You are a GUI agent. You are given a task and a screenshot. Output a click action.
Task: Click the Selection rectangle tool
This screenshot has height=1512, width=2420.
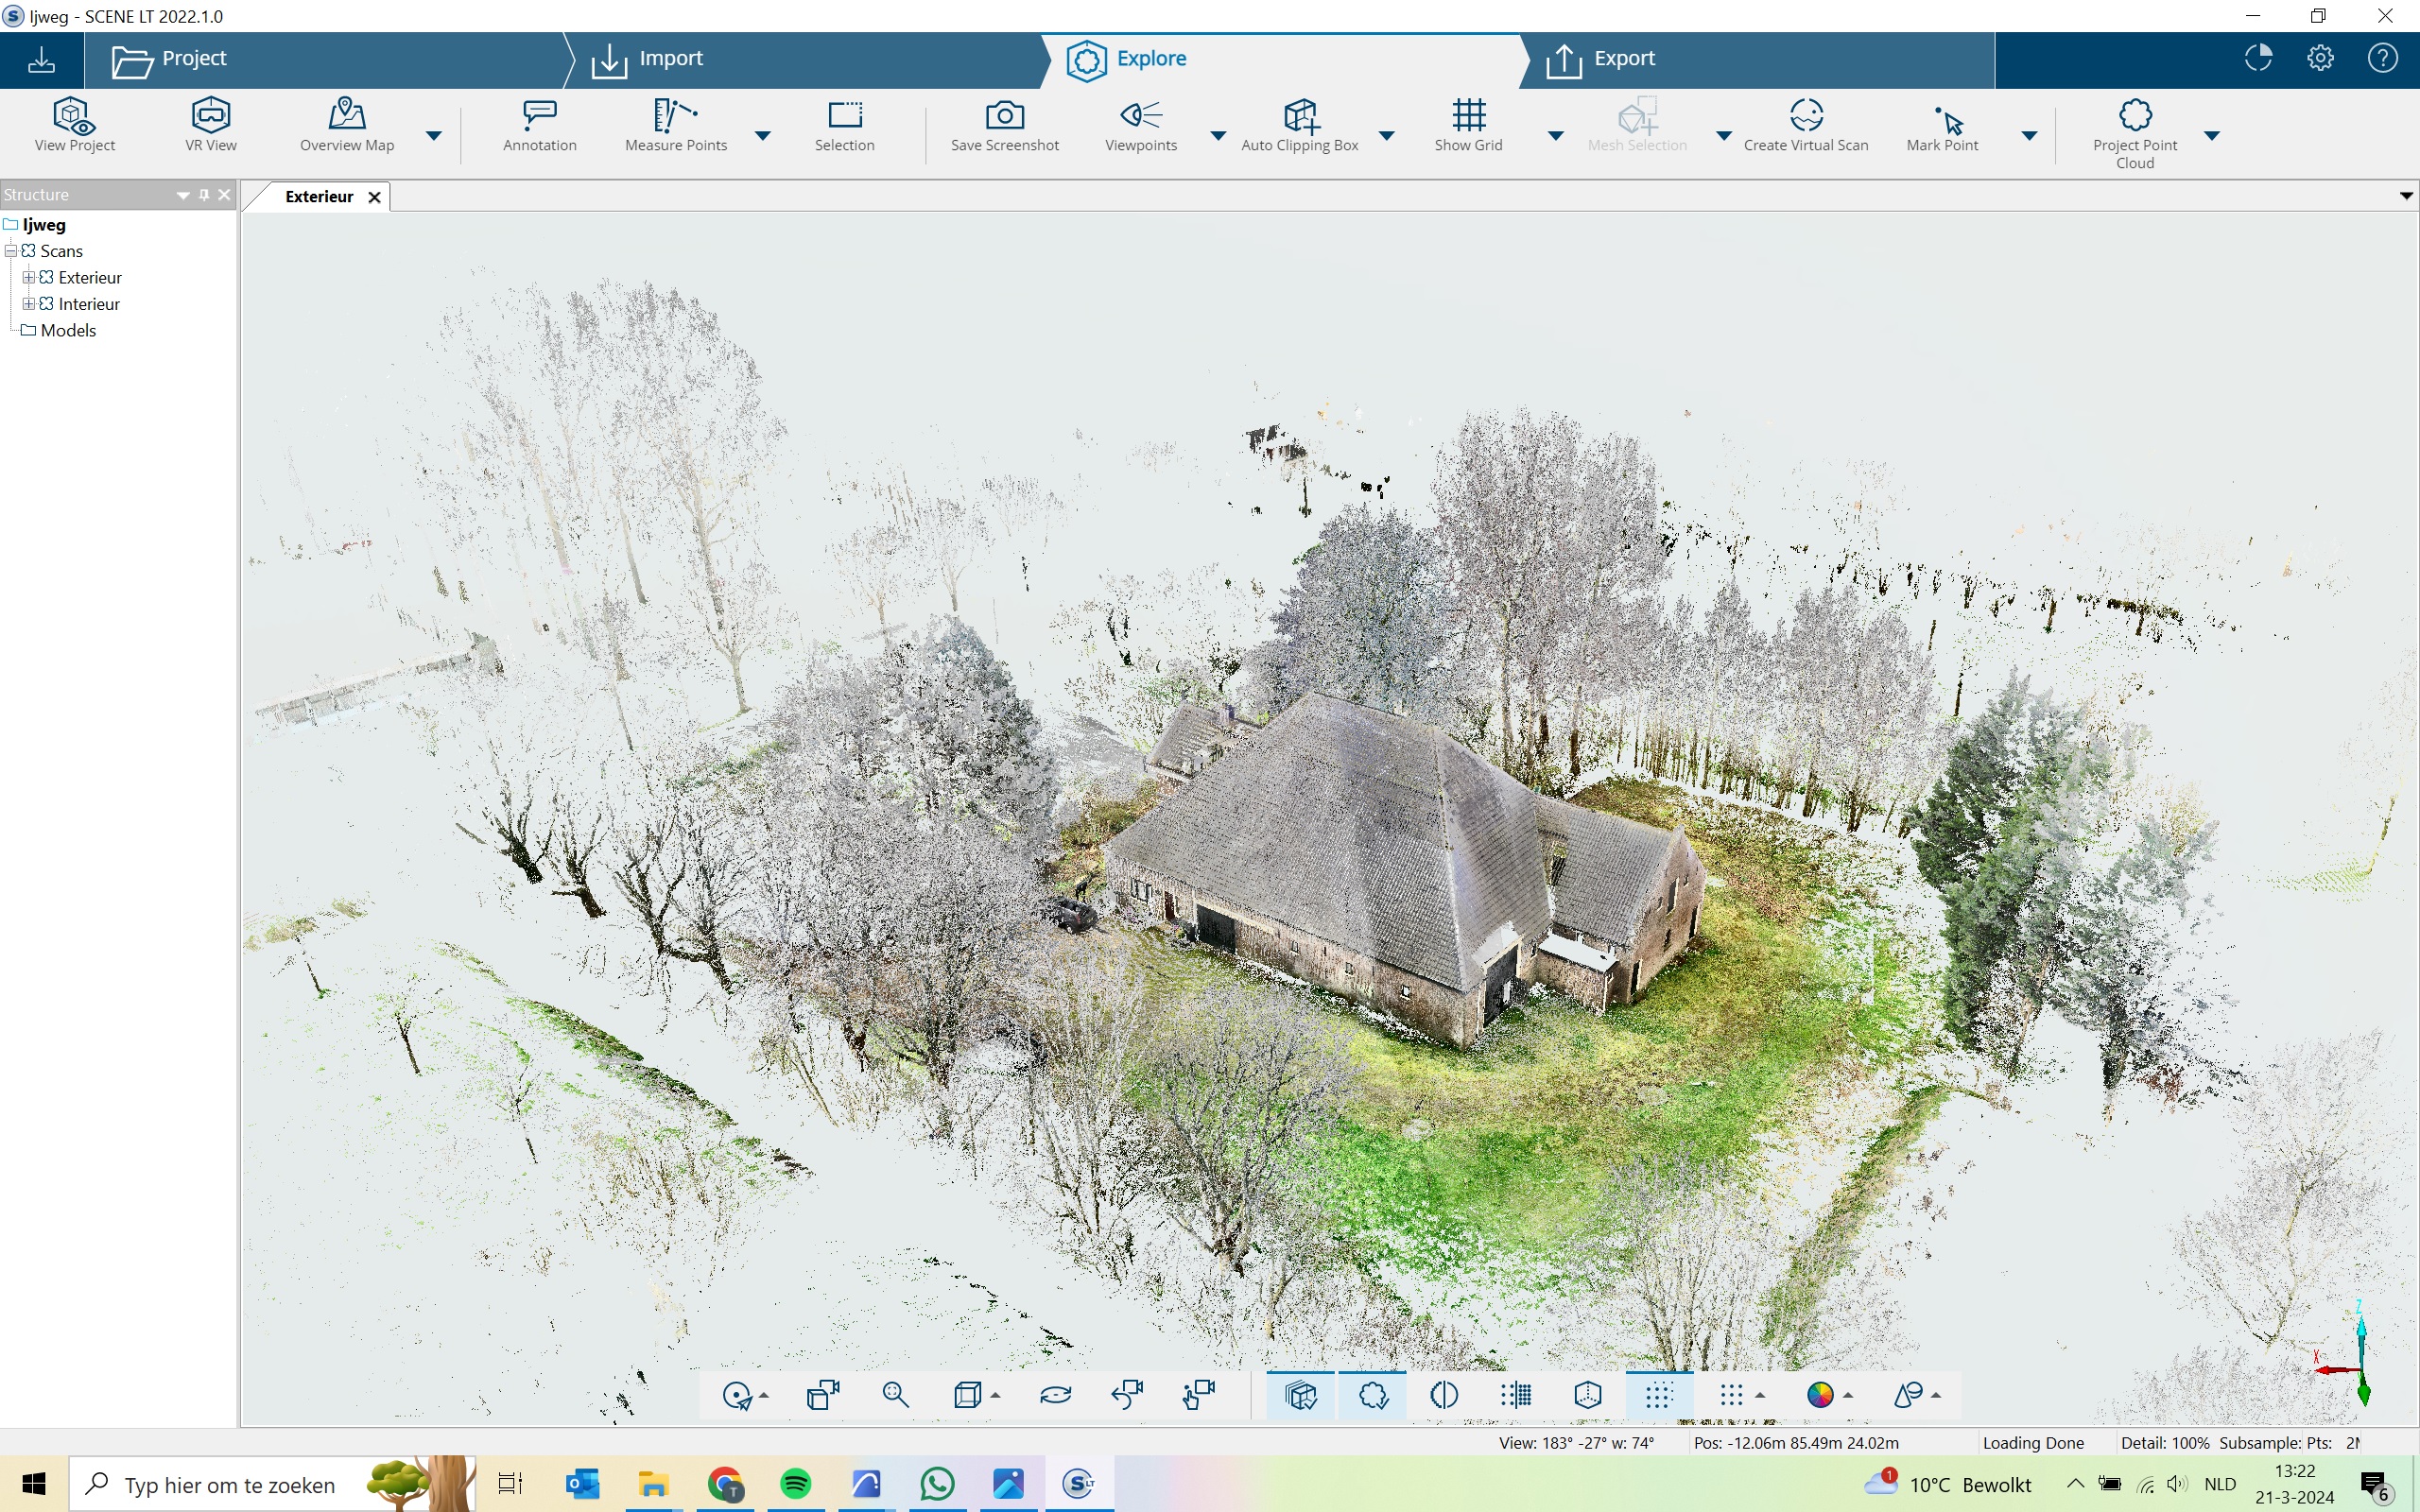pyautogui.click(x=844, y=116)
